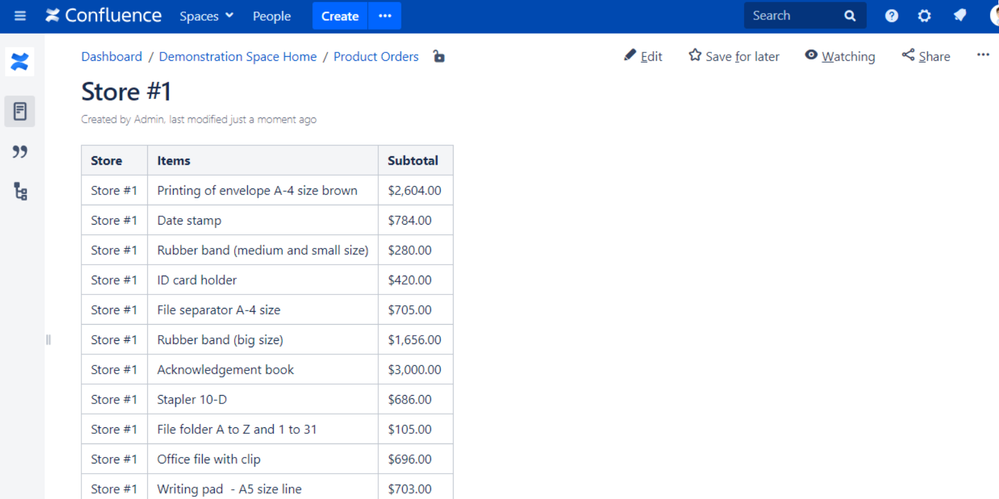Open Demonstration Space Home breadcrumb
The image size is (999, 499).
238,57
